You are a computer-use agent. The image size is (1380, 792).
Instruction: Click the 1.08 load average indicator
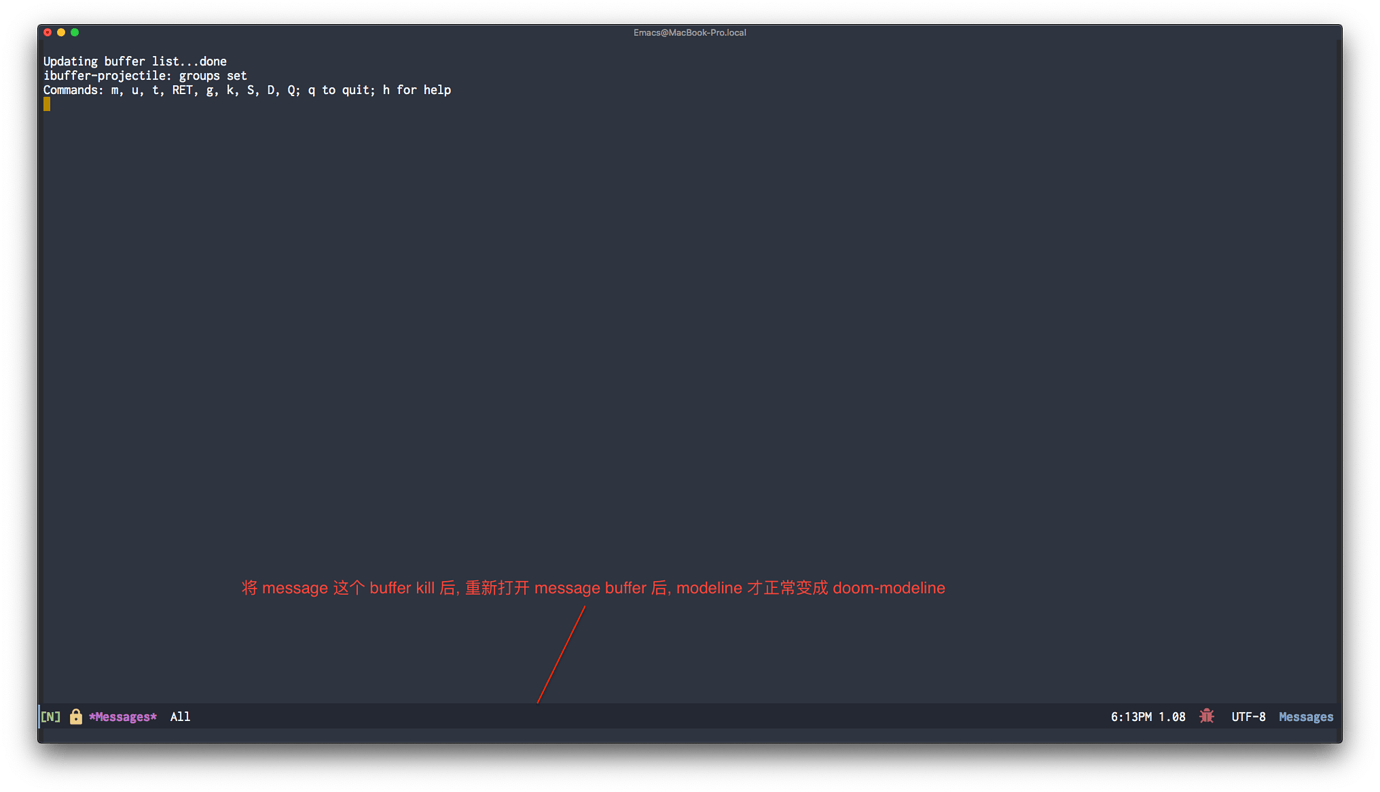pyautogui.click(x=1174, y=716)
